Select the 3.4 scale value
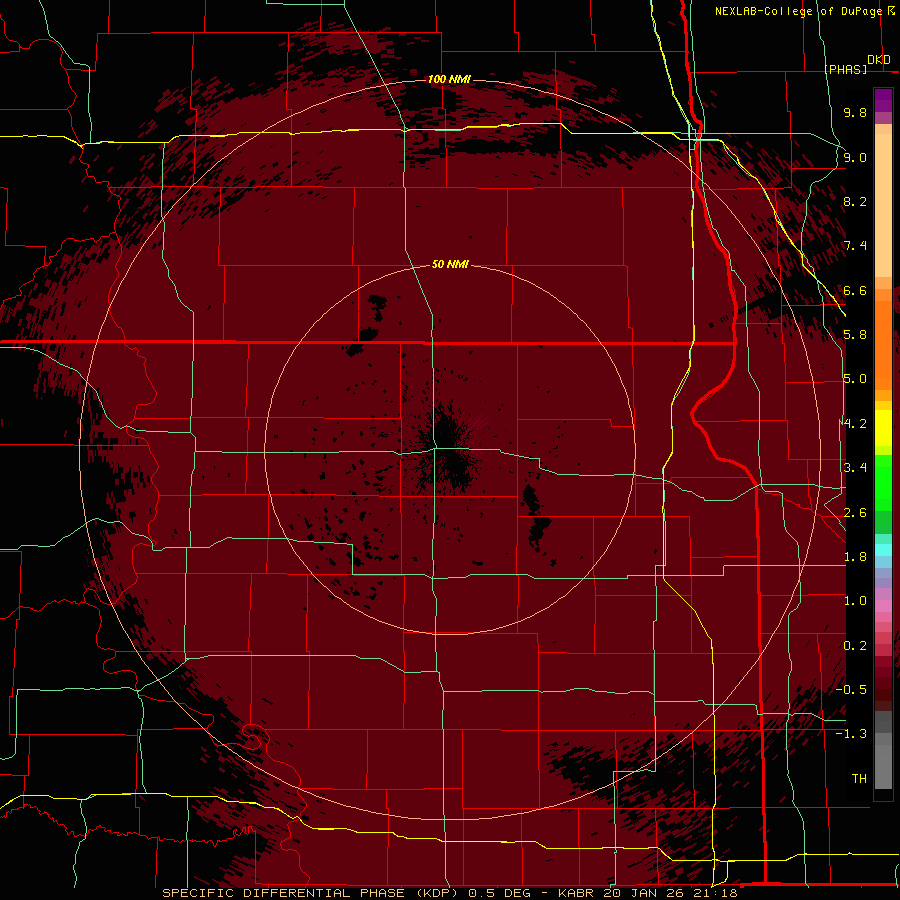900x900 pixels. coord(855,468)
